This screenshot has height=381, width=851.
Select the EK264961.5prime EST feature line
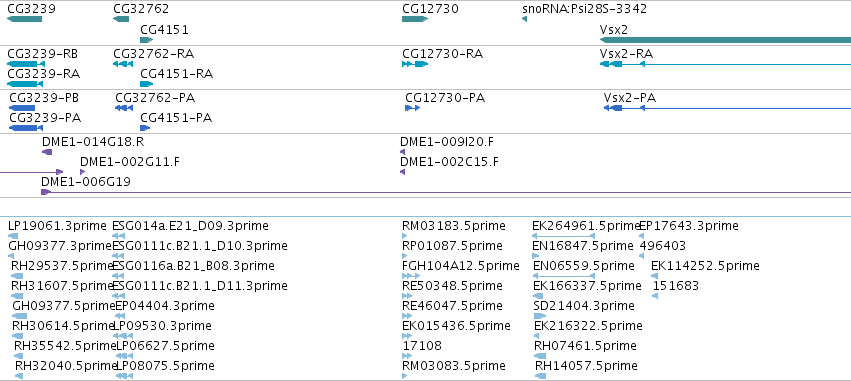click(x=563, y=236)
